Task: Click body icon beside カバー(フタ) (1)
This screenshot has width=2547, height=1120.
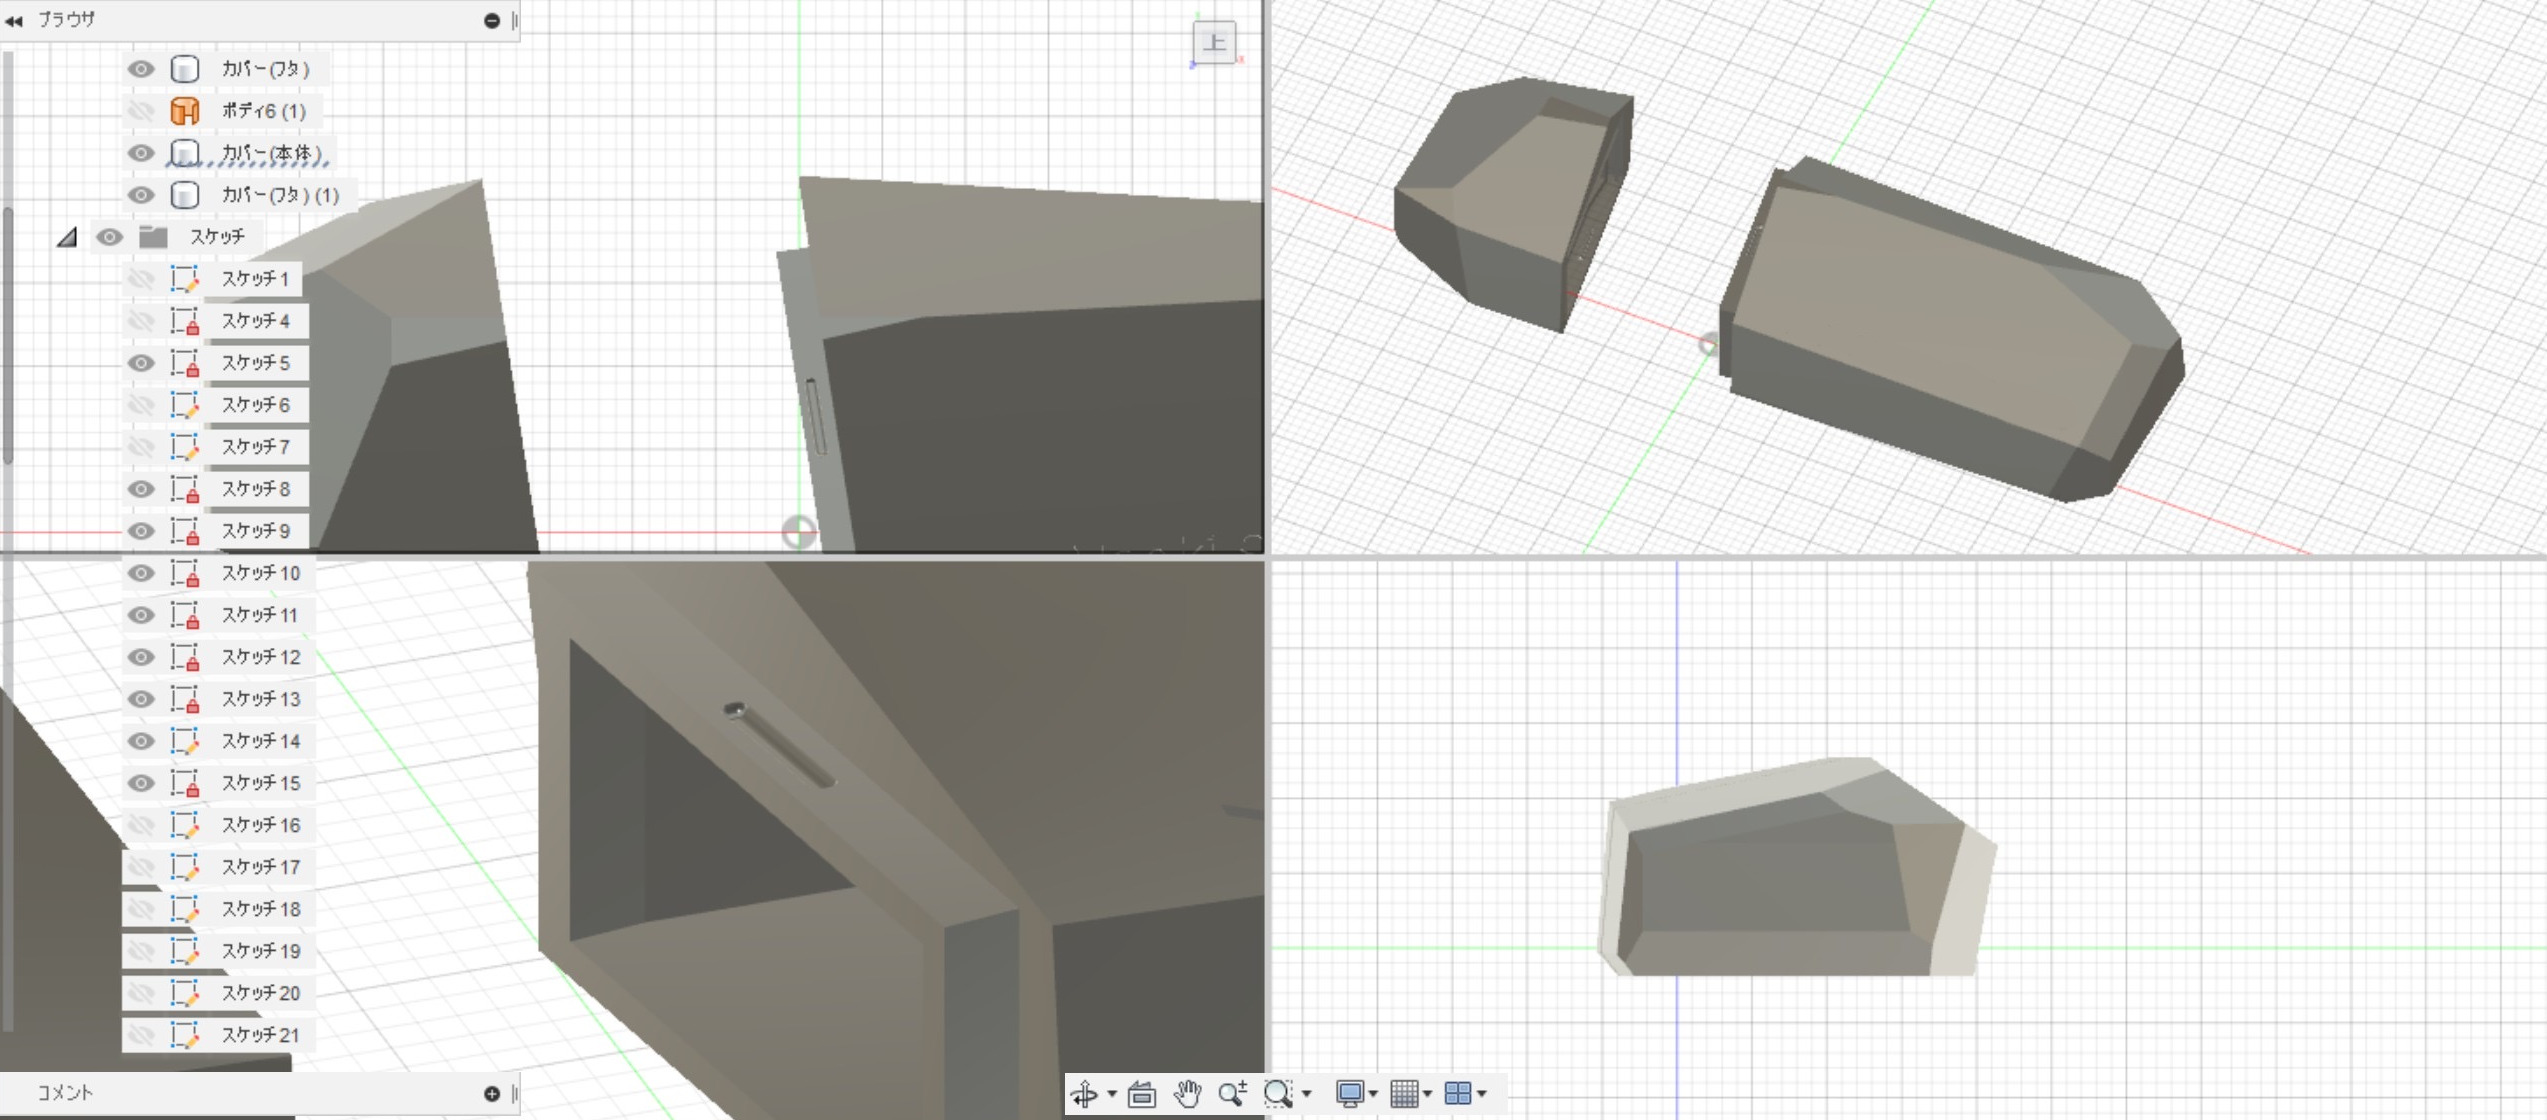Action: [185, 195]
